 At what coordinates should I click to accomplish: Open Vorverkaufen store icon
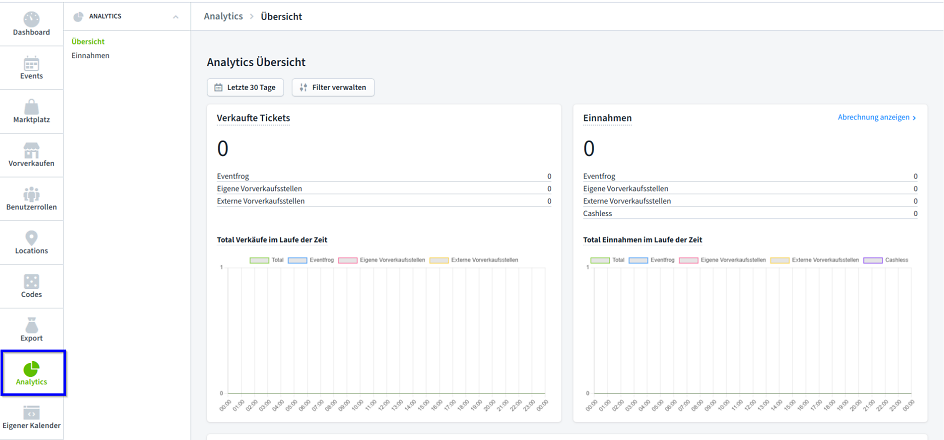31,151
